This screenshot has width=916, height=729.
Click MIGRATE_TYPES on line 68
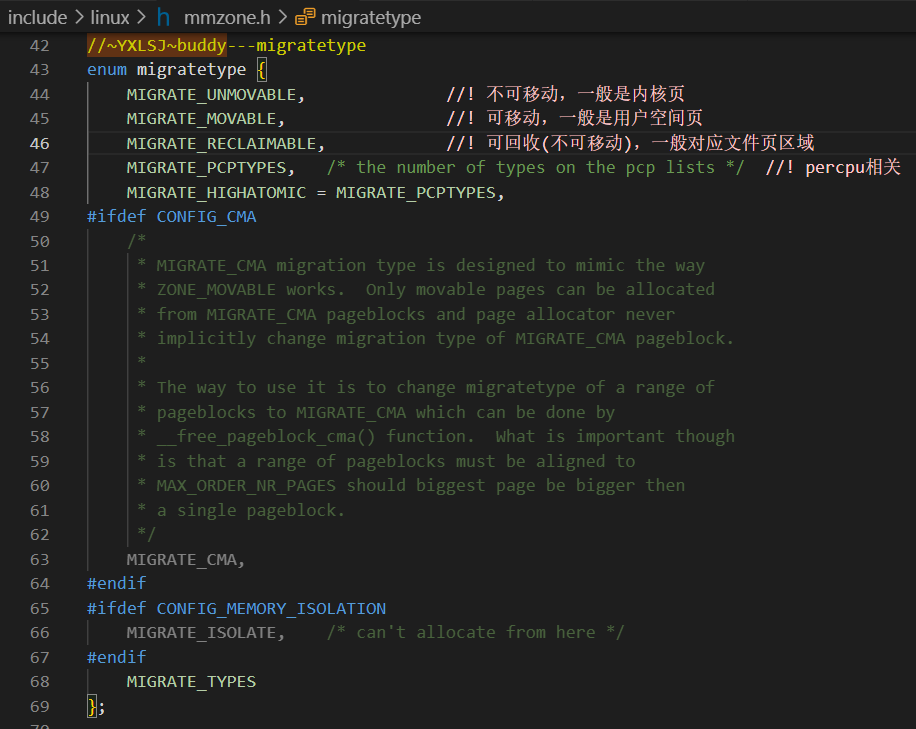[x=190, y=682]
